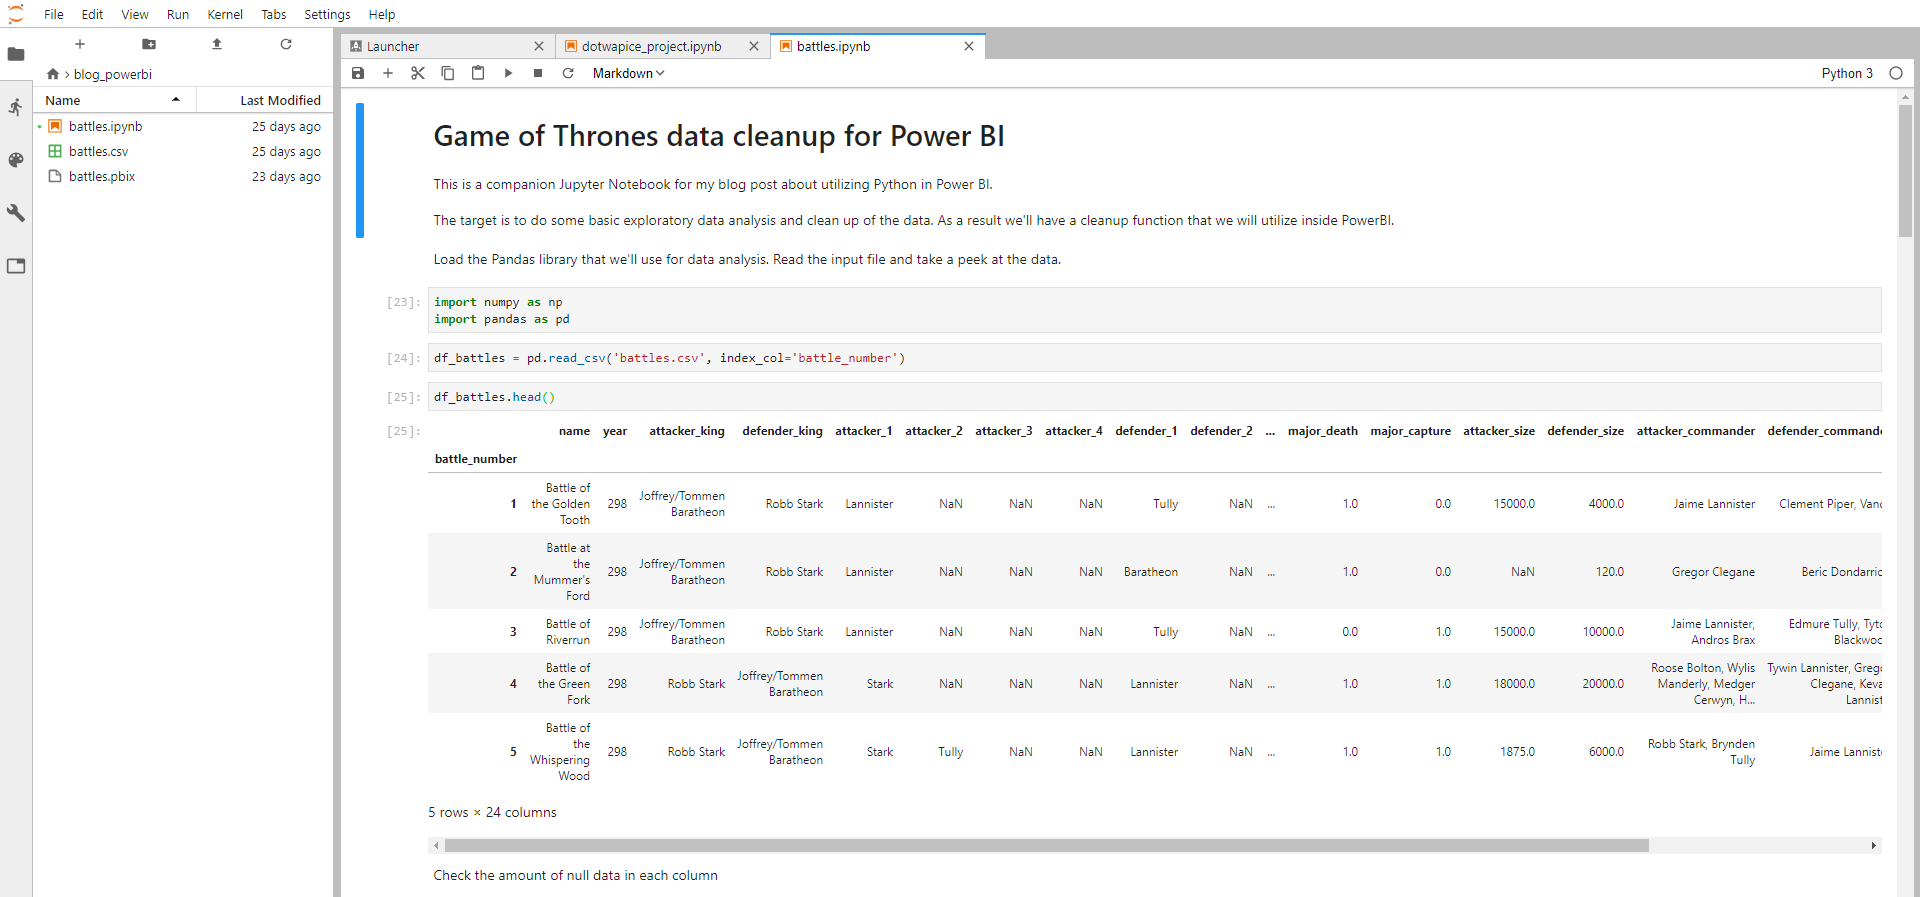Close the dotwapice_project.ipynb tab
1920x897 pixels.
coord(754,46)
